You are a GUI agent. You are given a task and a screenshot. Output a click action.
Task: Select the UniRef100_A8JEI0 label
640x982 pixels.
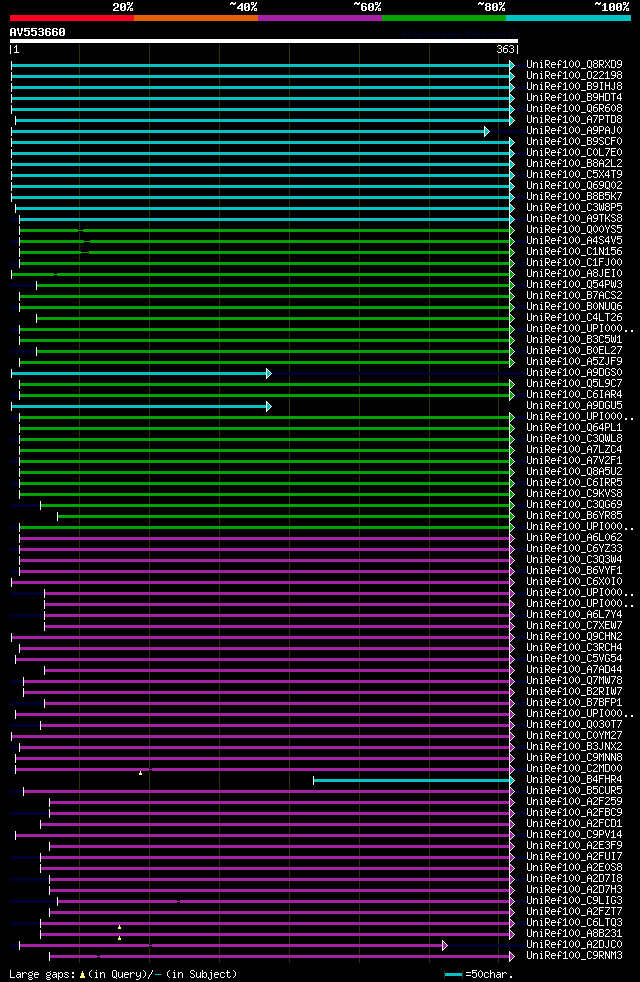click(x=574, y=274)
